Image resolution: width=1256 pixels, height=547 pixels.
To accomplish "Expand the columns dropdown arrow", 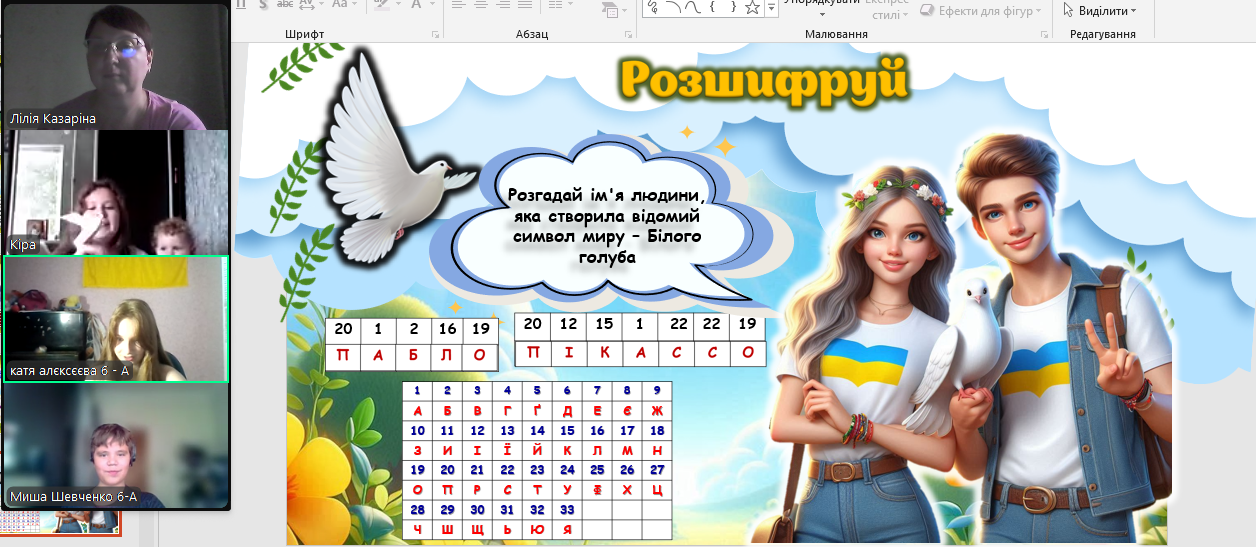I will coord(570,4).
